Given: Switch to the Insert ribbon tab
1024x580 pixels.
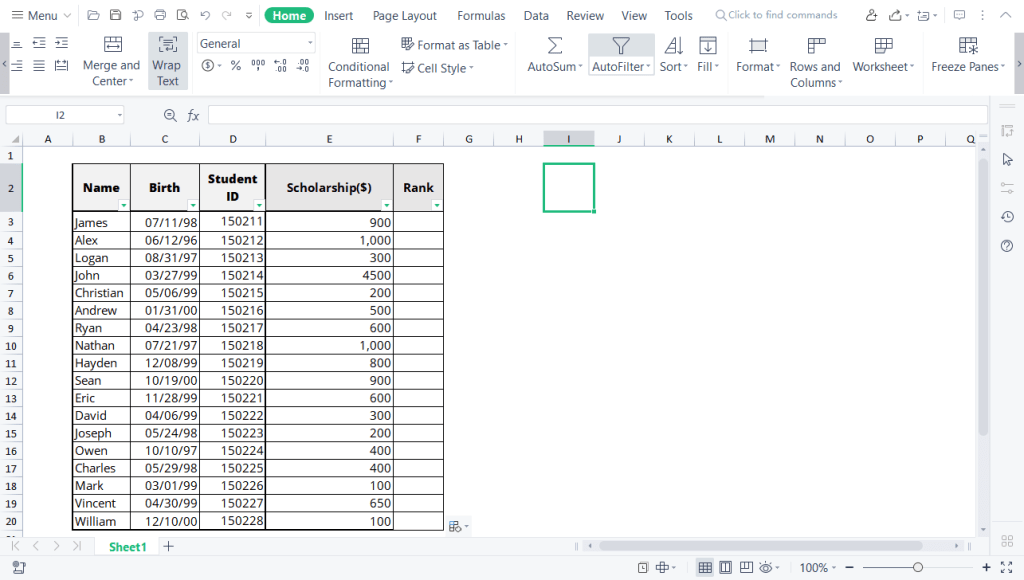Looking at the screenshot, I should coord(338,16).
